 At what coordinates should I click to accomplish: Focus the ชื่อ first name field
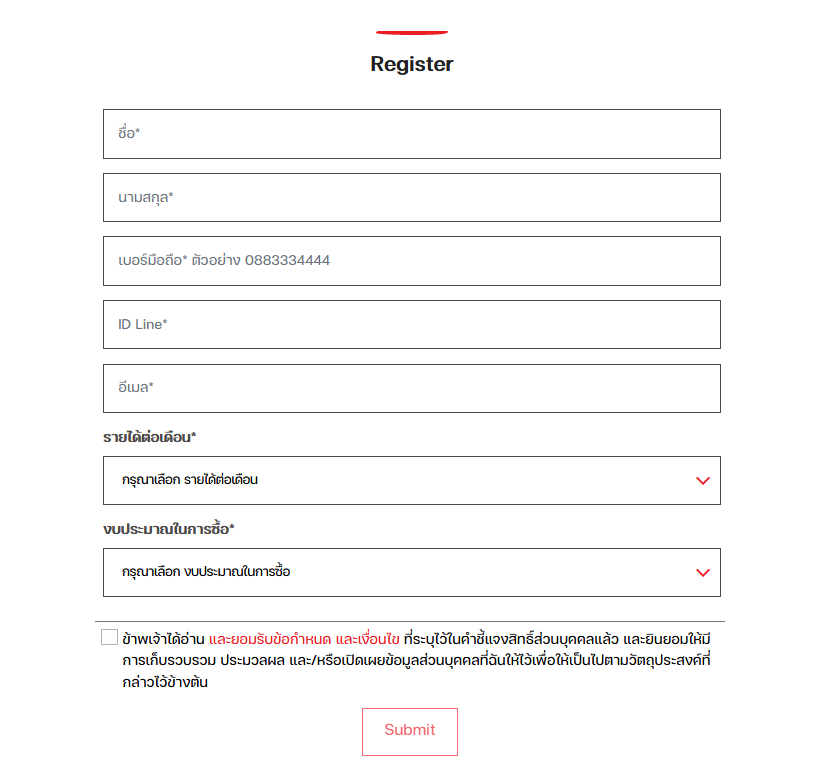click(411, 134)
